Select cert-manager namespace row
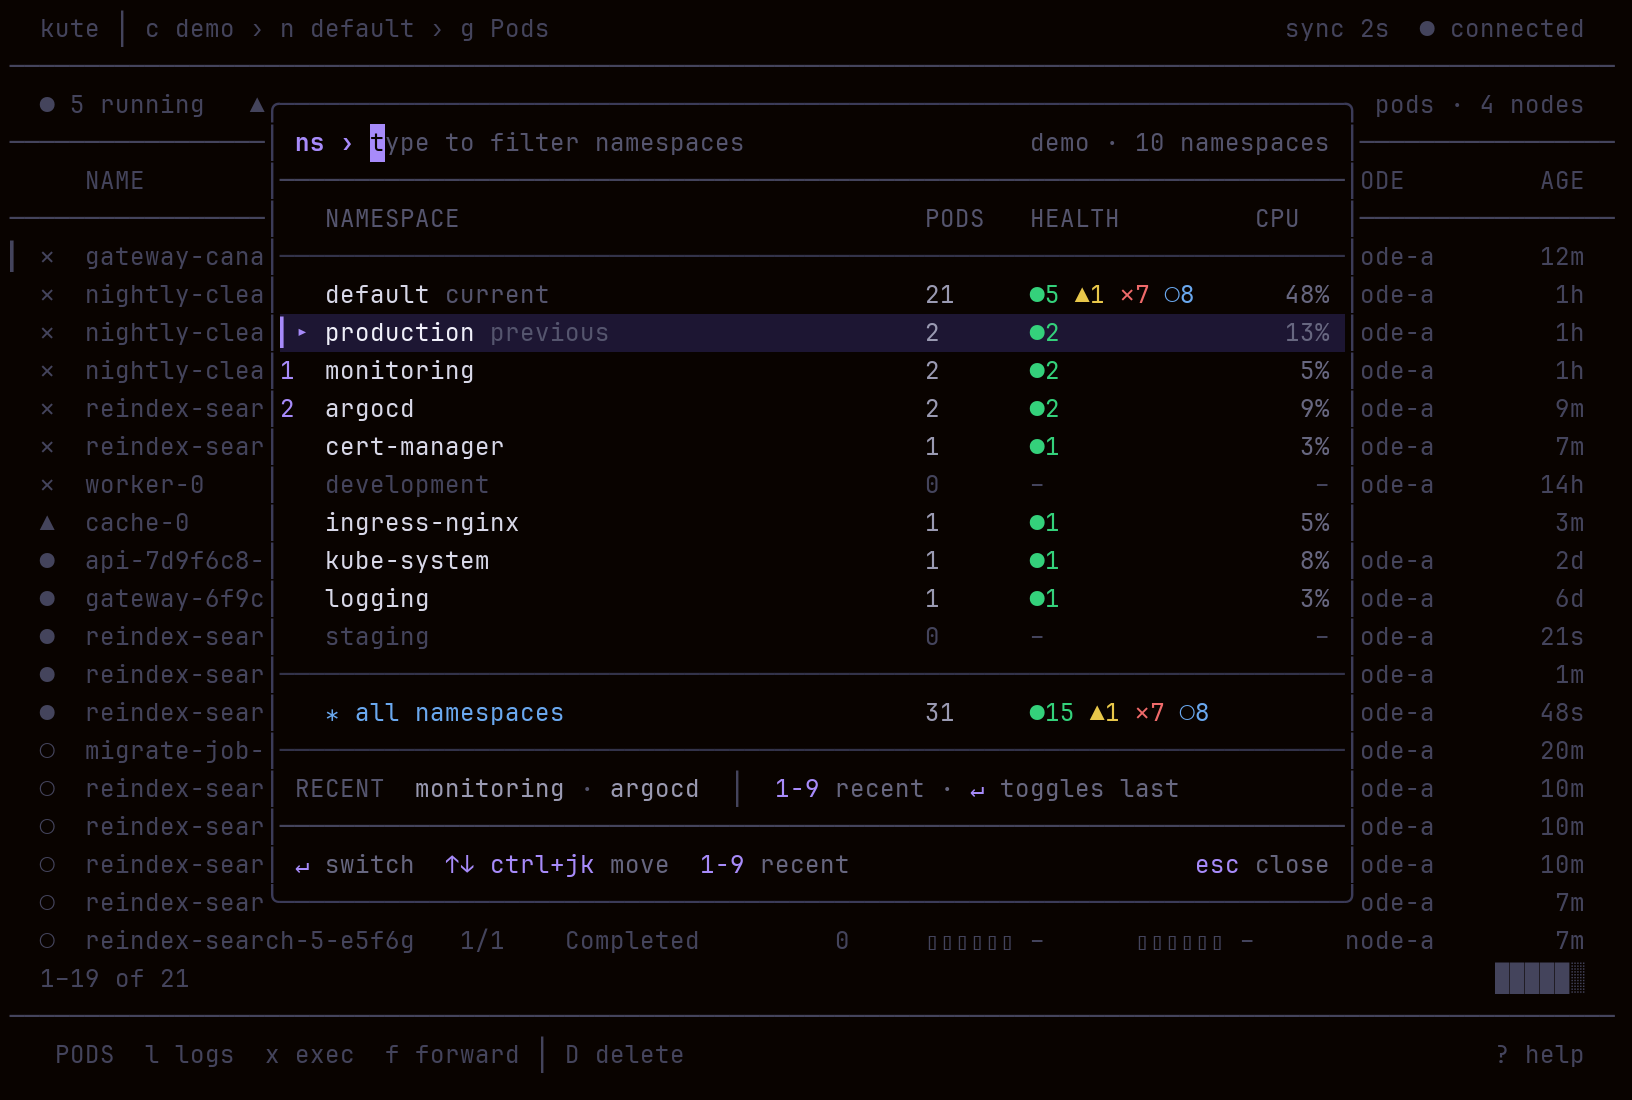1632x1100 pixels. point(812,447)
